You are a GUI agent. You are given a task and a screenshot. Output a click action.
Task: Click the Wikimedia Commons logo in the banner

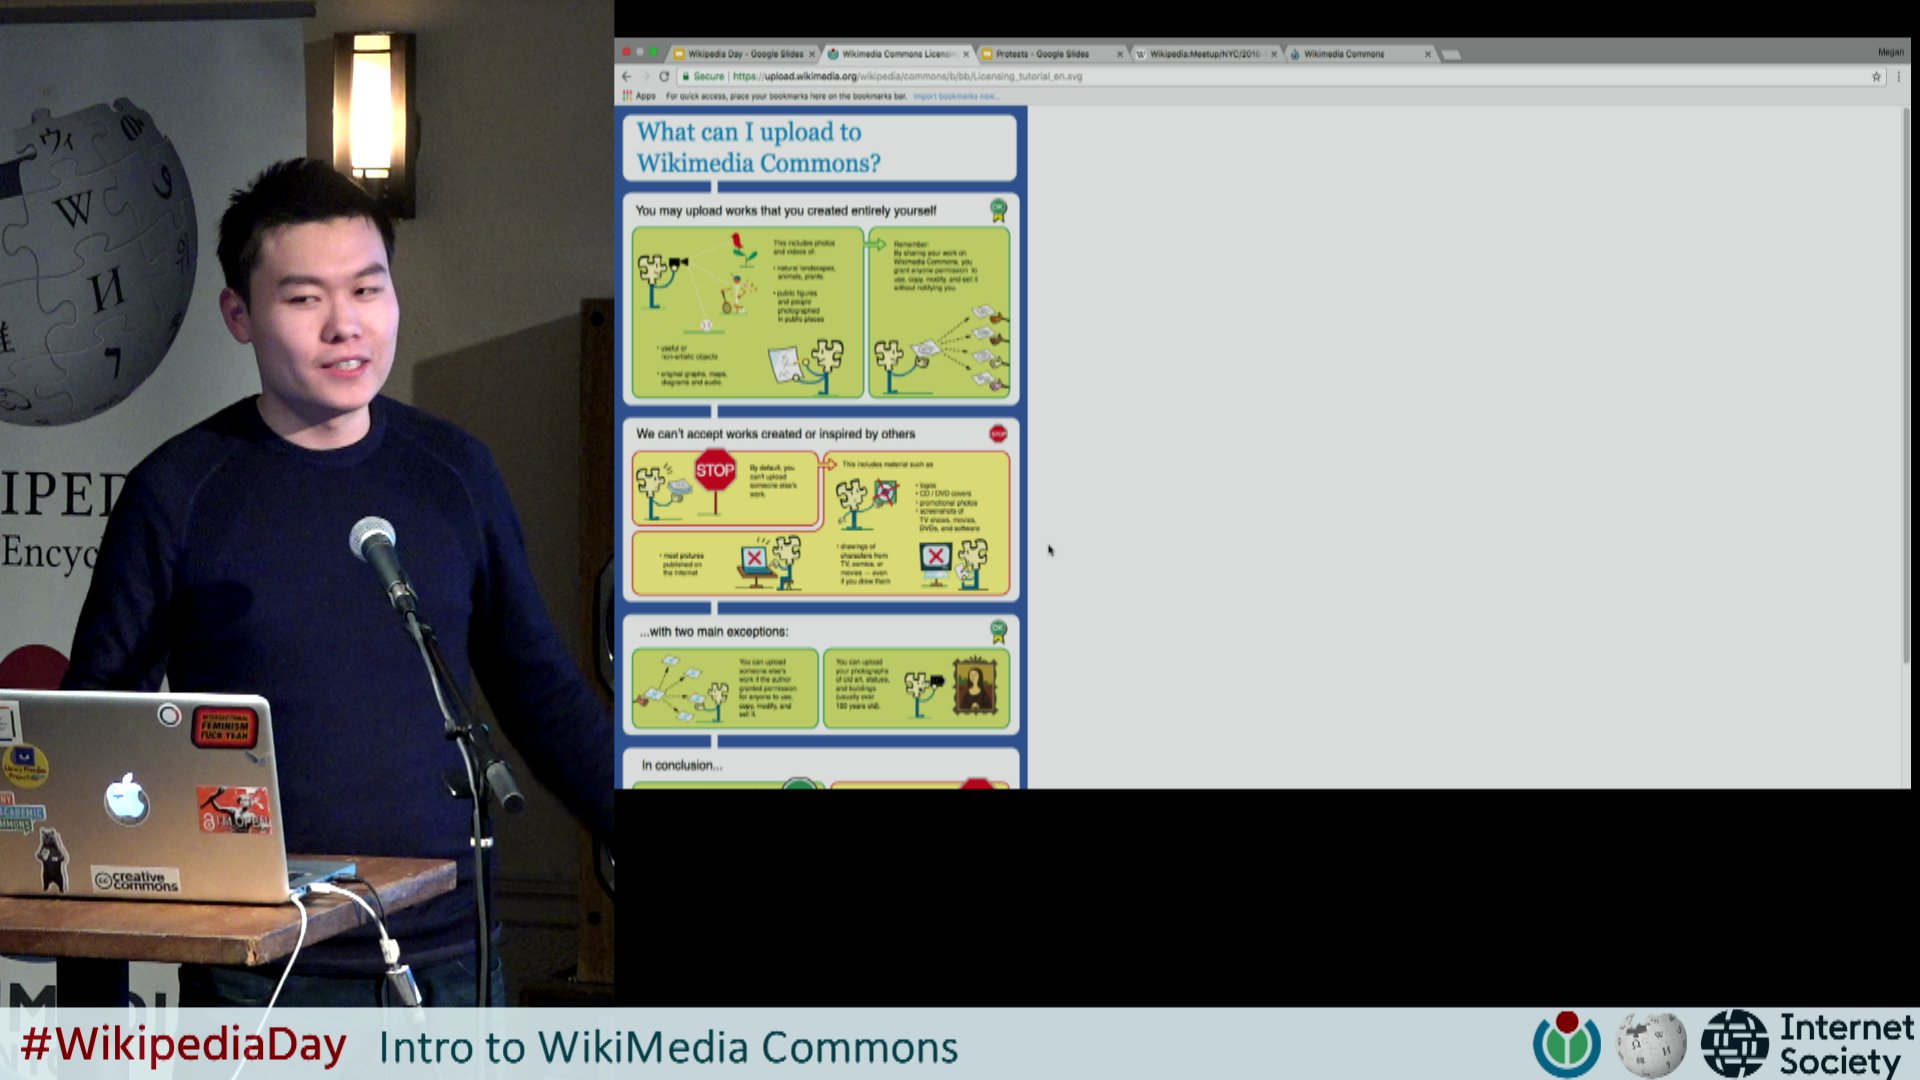point(1566,1044)
